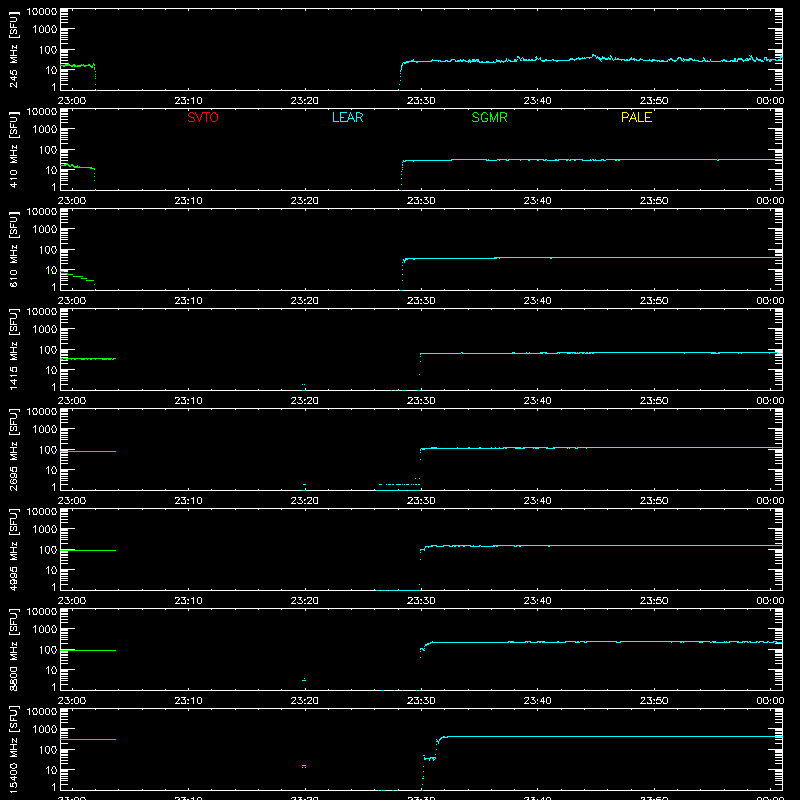Click the 23:30 tick label under 1415 MHz panel
This screenshot has width=800, height=800.
(421, 401)
